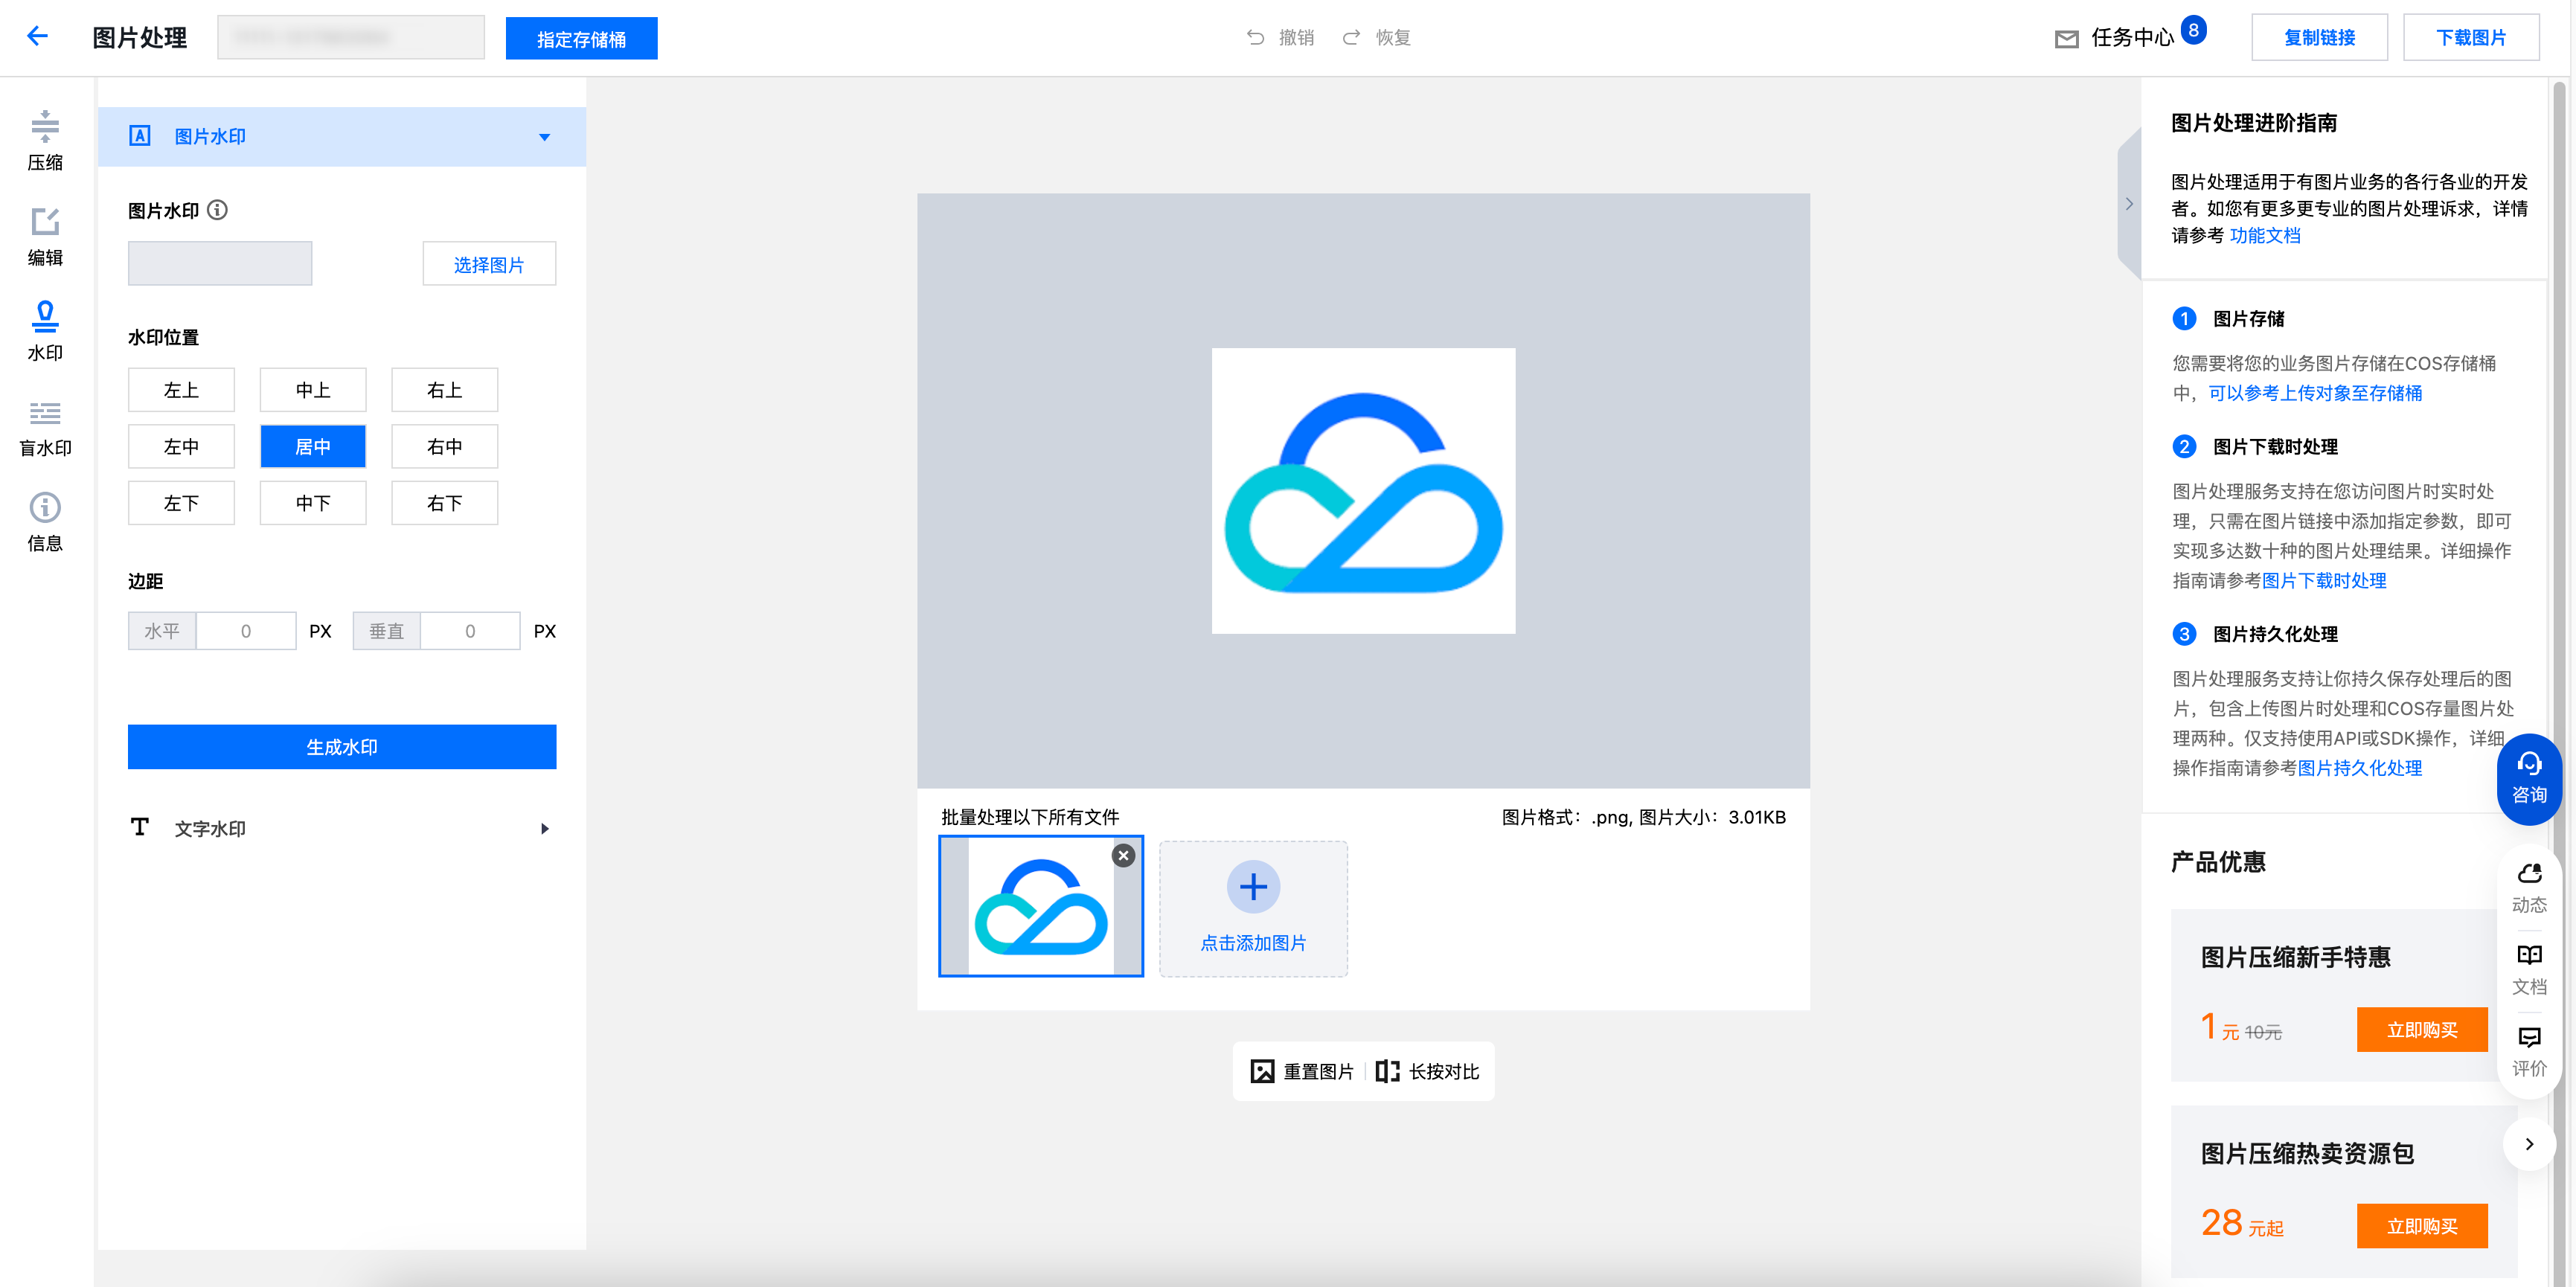
Task: Click the 文字水印 T icon
Action: pos(140,827)
